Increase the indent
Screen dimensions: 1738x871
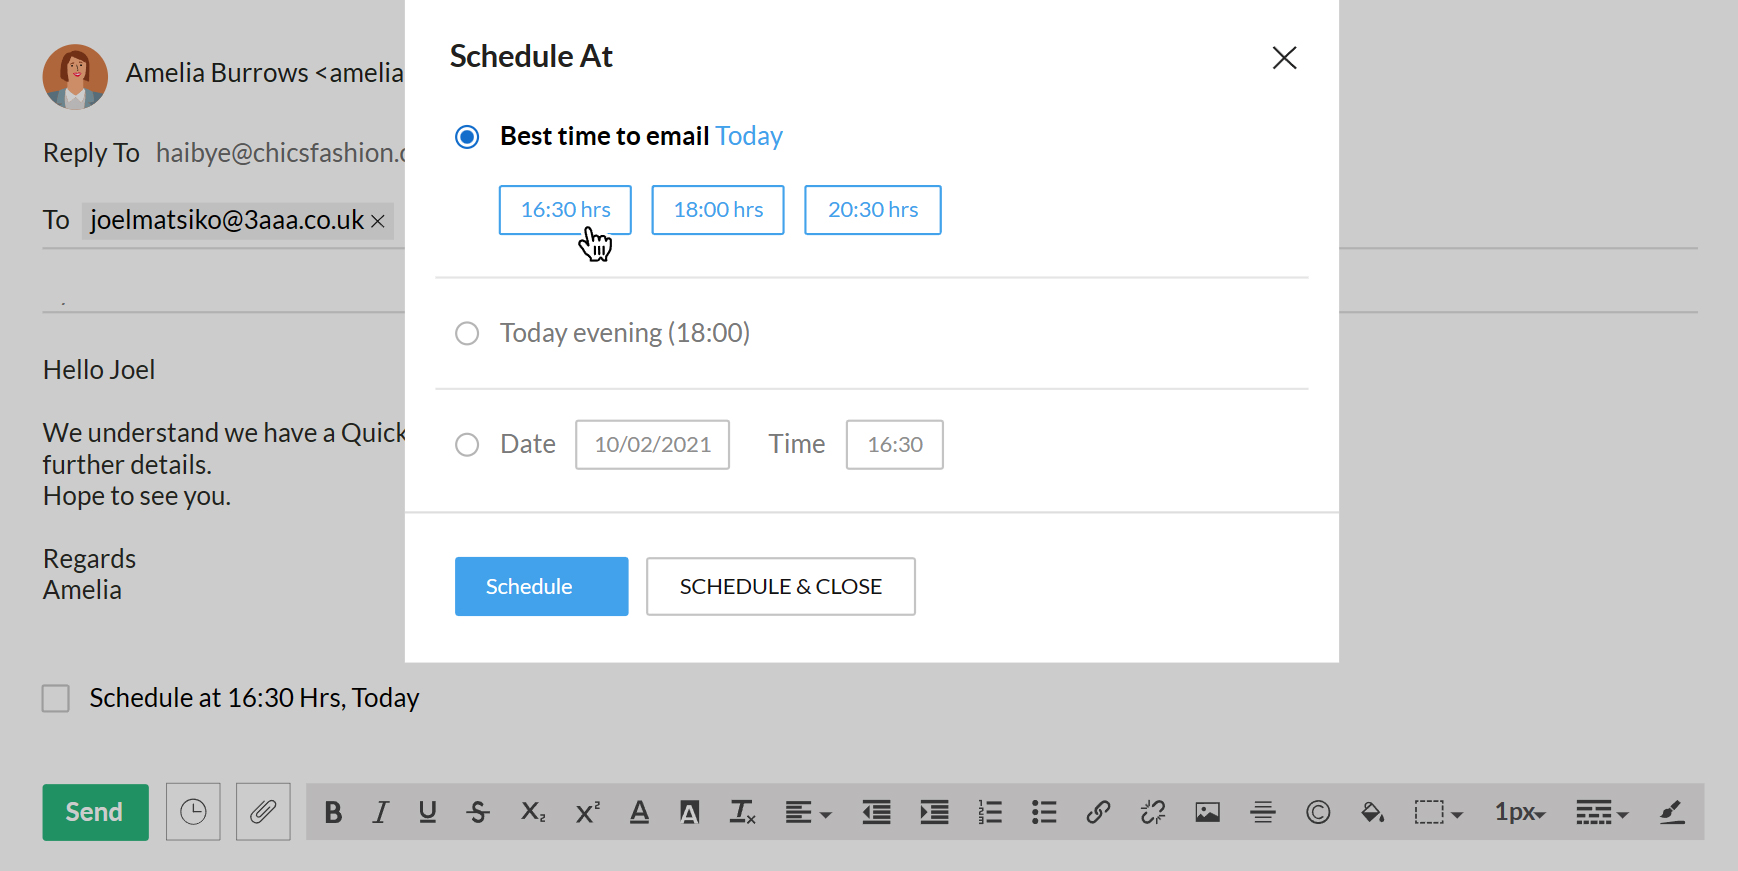click(x=935, y=812)
